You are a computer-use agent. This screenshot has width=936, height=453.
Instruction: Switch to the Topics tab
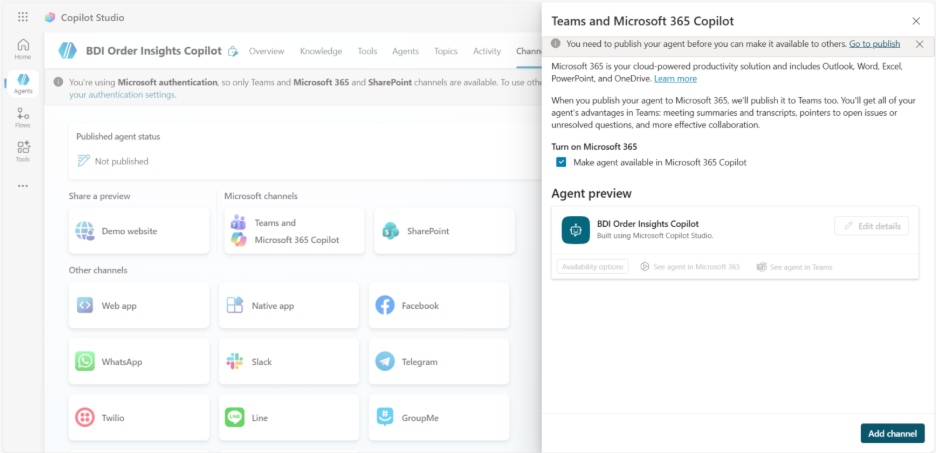[x=446, y=51]
